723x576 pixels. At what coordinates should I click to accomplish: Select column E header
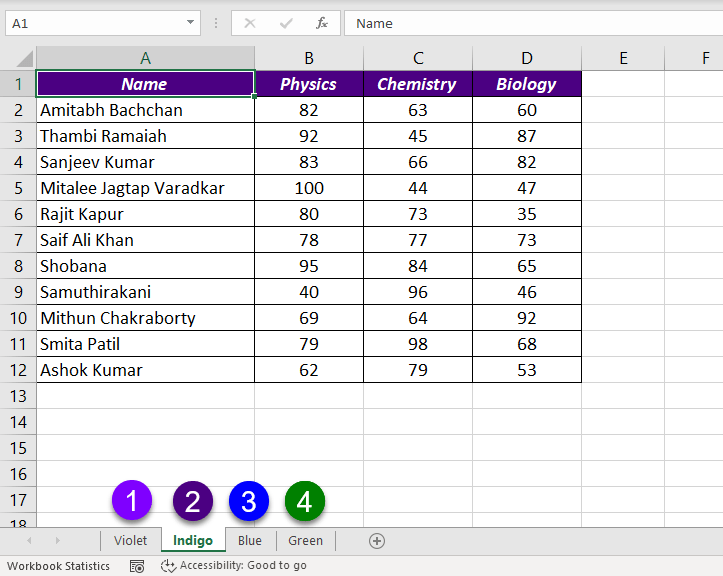click(623, 59)
